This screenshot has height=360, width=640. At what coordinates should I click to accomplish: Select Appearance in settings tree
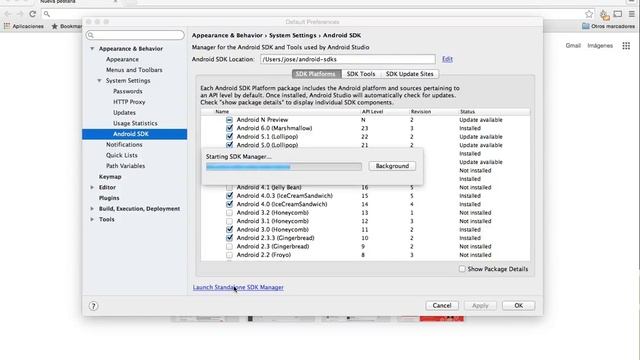[122, 59]
